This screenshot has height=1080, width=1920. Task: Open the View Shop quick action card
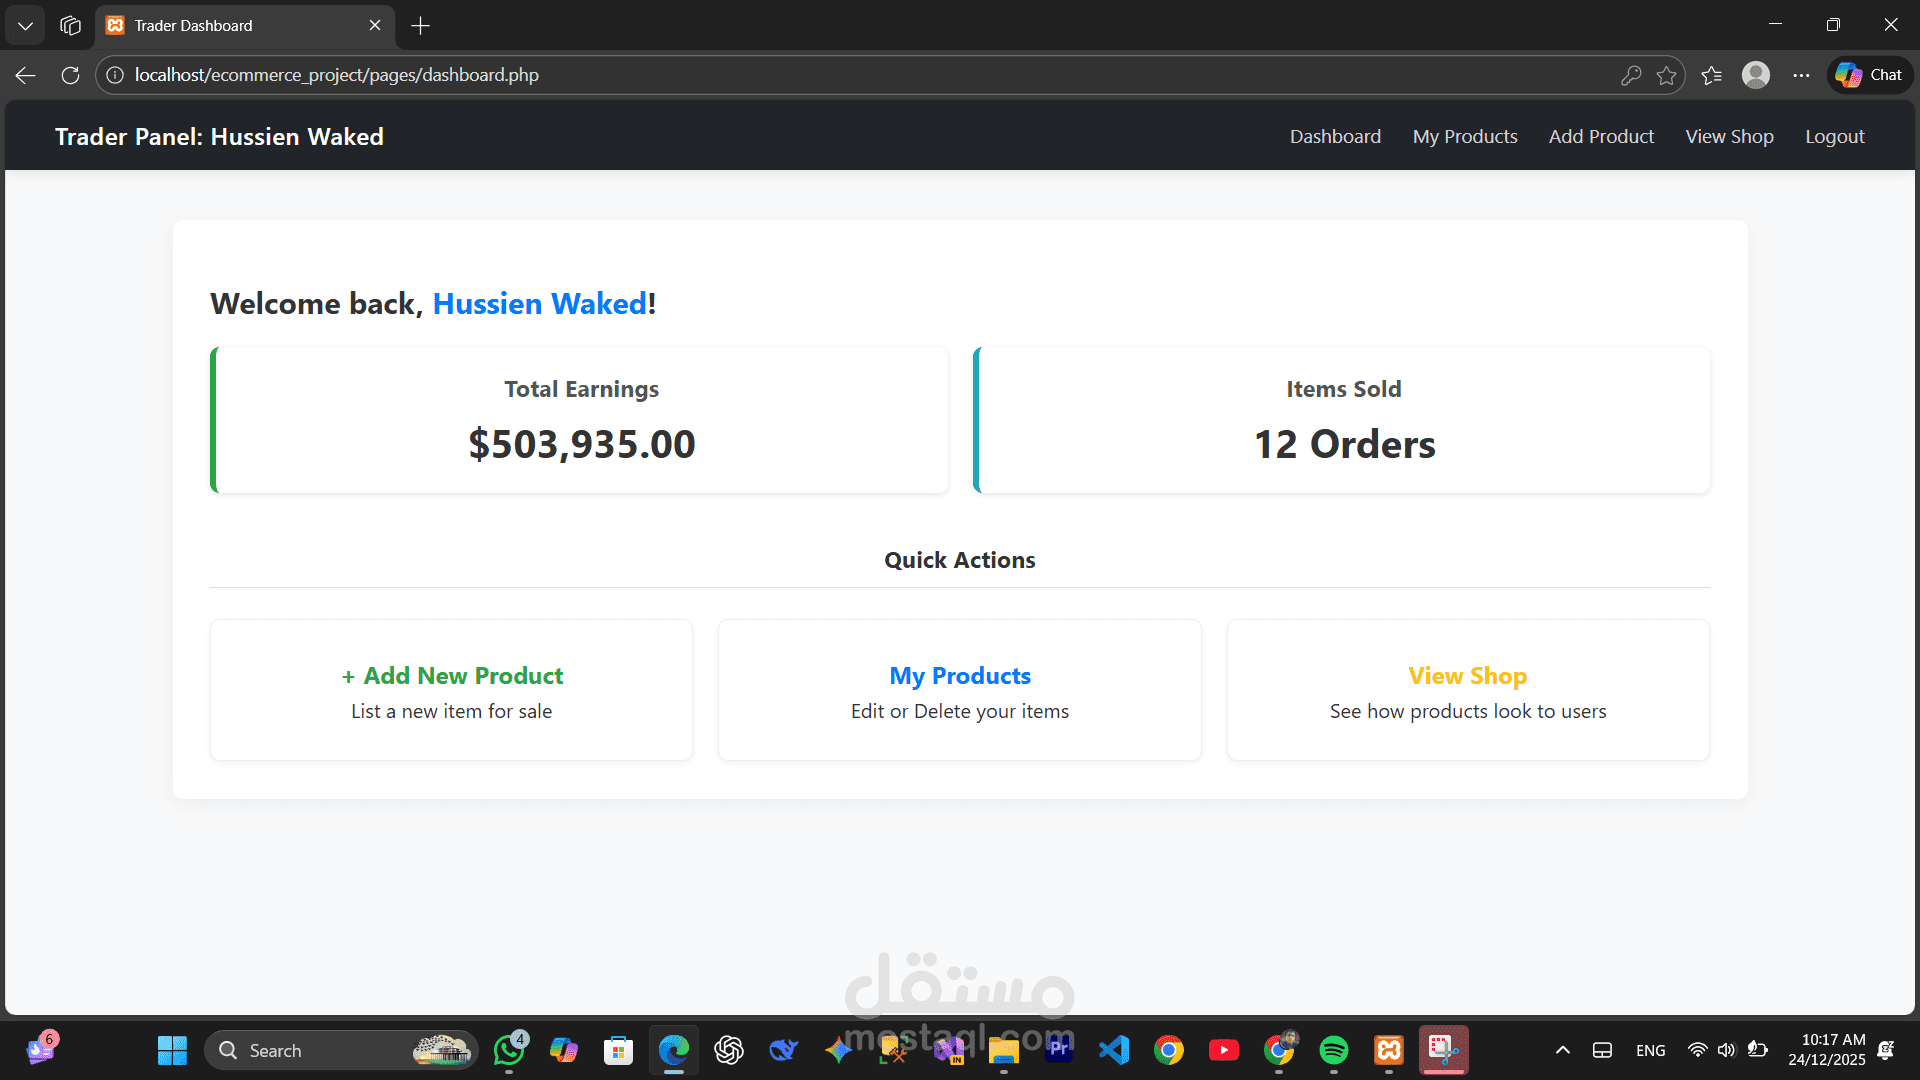[x=1468, y=690]
